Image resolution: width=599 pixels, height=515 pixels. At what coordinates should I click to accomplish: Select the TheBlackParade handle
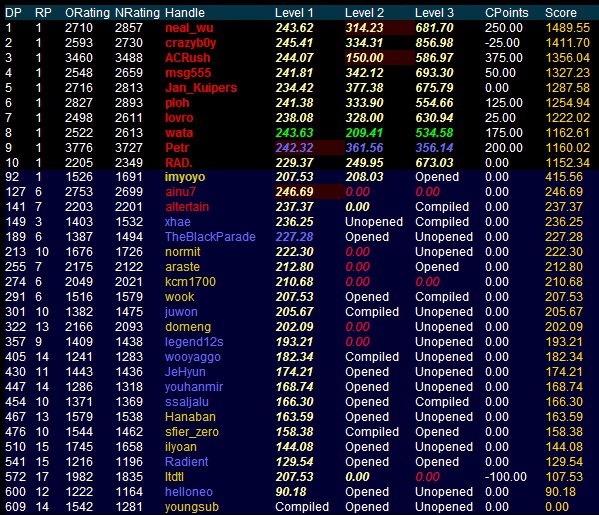coord(210,237)
